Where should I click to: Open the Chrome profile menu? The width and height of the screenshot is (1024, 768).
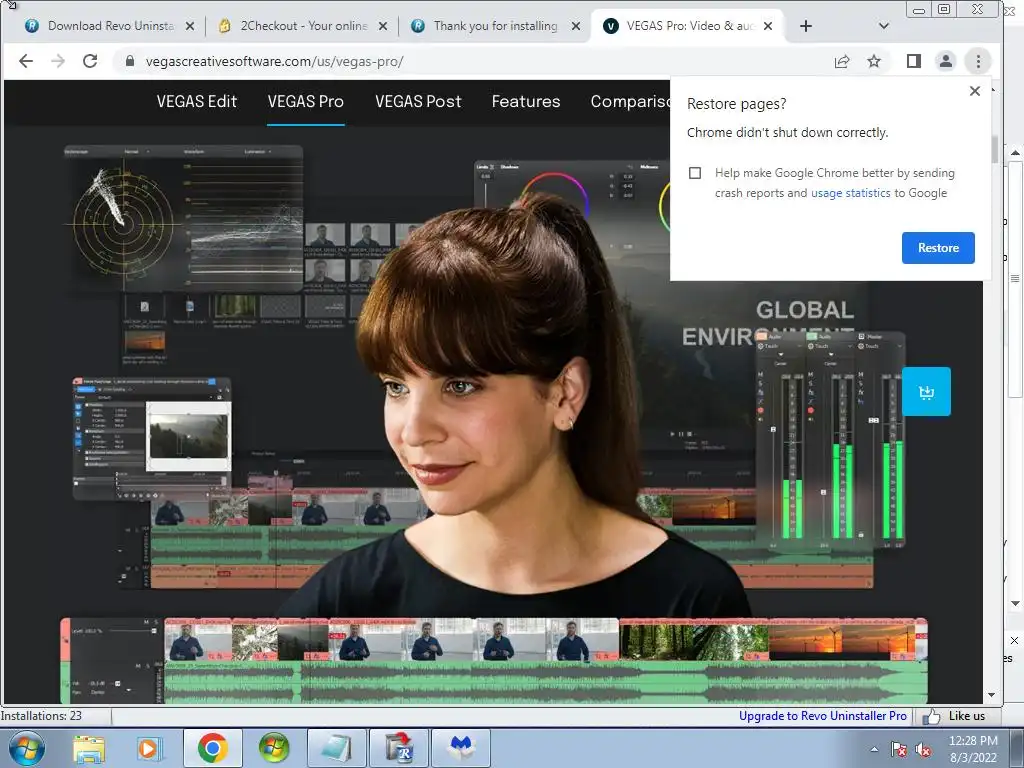946,61
